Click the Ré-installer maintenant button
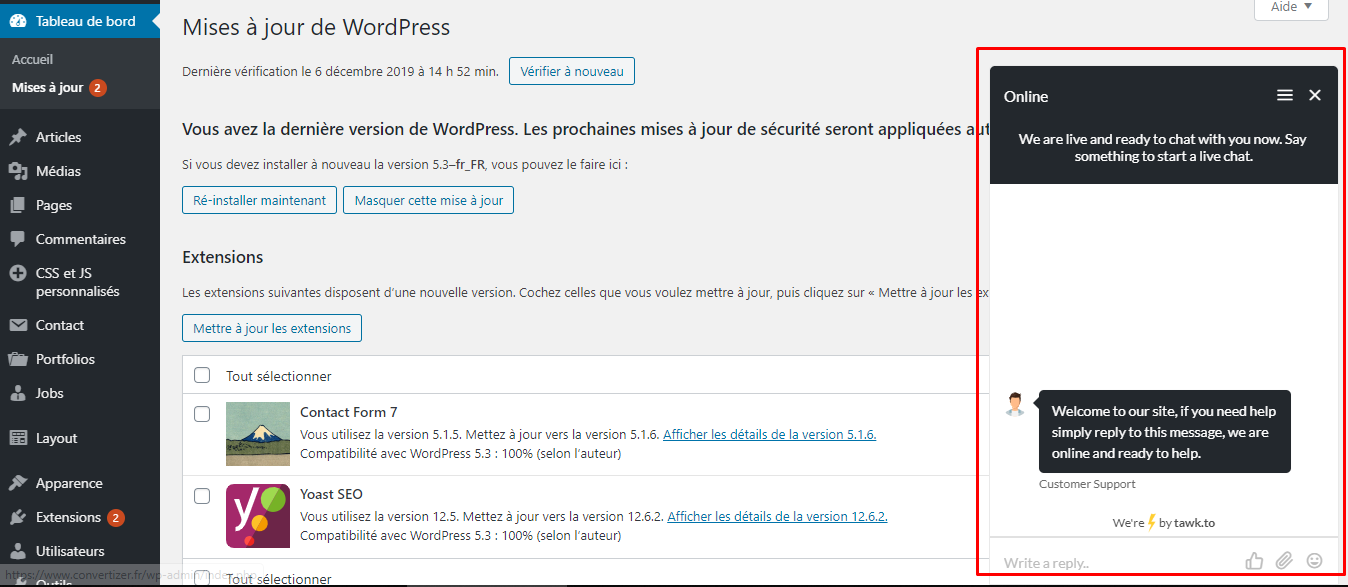Screen dimensions: 1348x587 point(260,200)
